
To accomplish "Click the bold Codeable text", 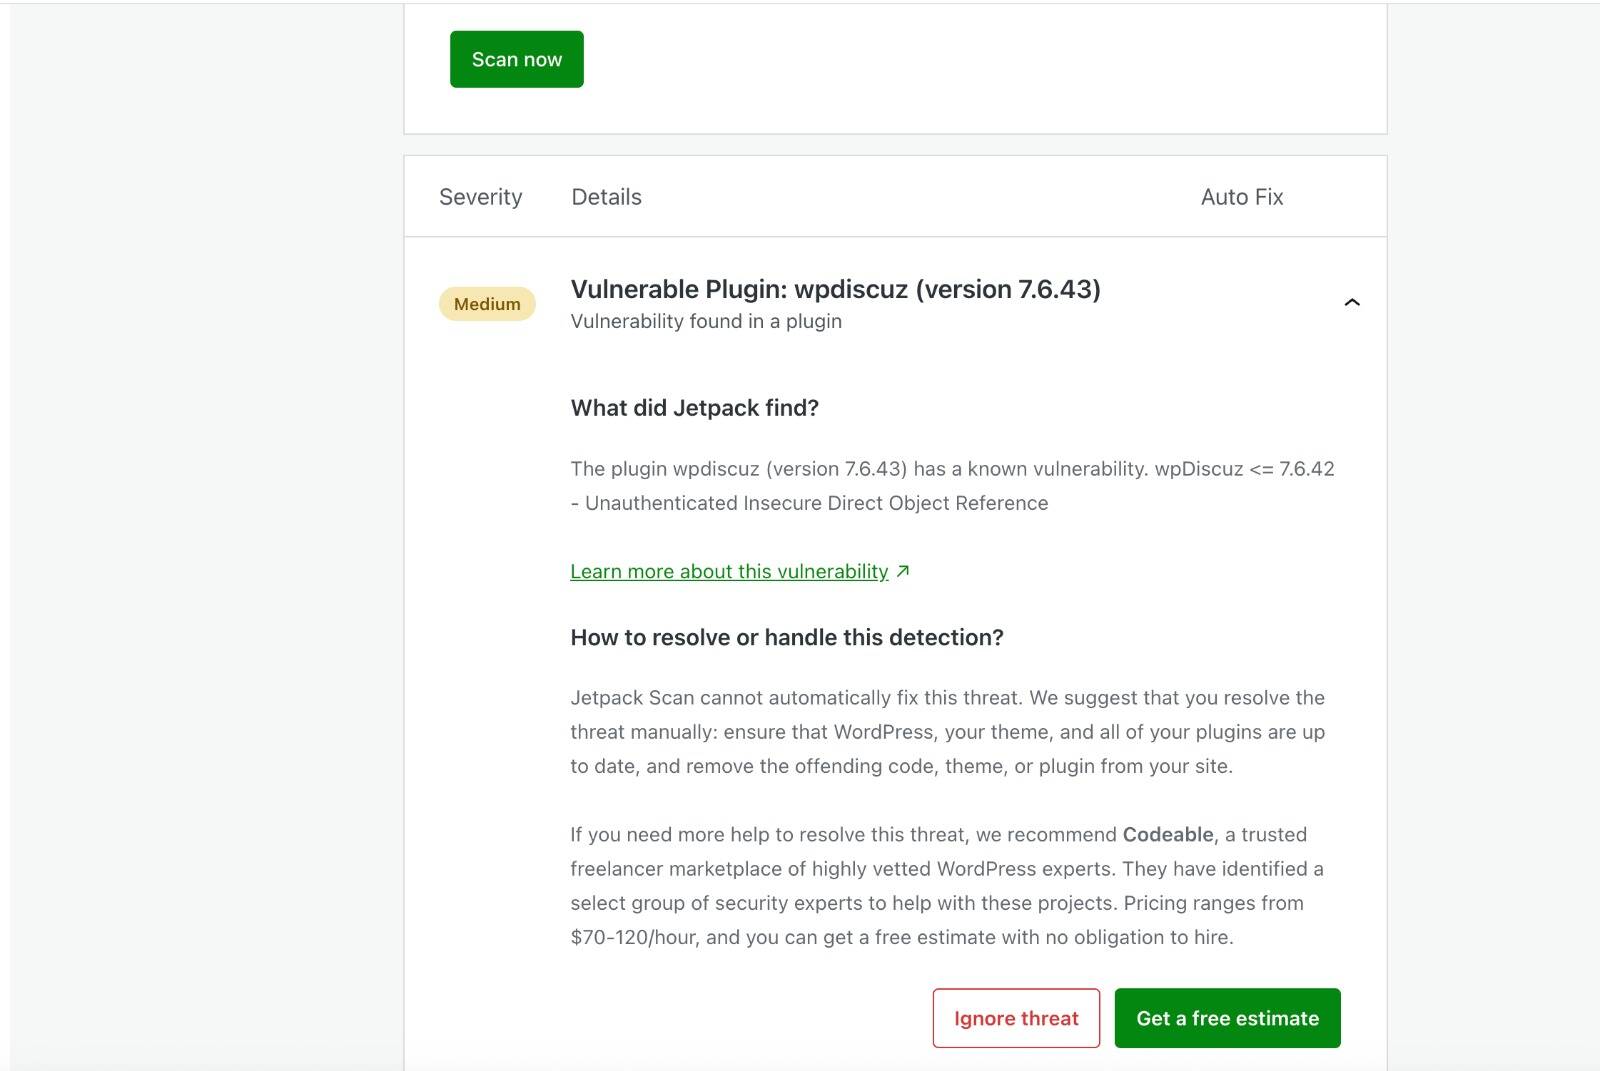I will click(x=1167, y=835).
